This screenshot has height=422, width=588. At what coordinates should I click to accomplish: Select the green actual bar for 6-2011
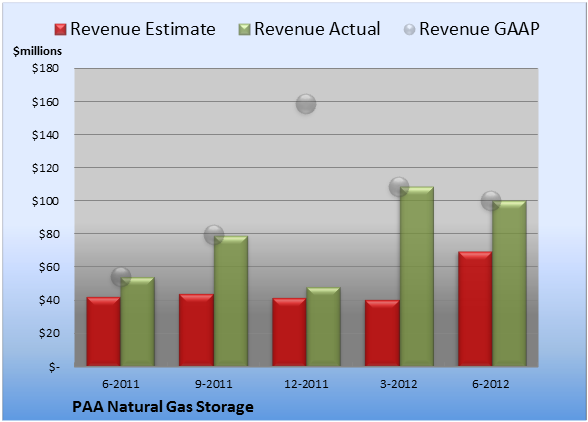[137, 321]
